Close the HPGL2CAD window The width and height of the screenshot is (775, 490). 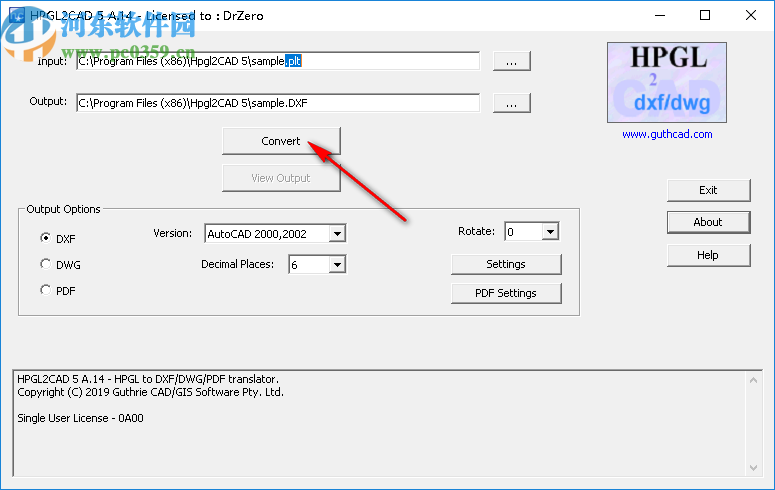751,15
